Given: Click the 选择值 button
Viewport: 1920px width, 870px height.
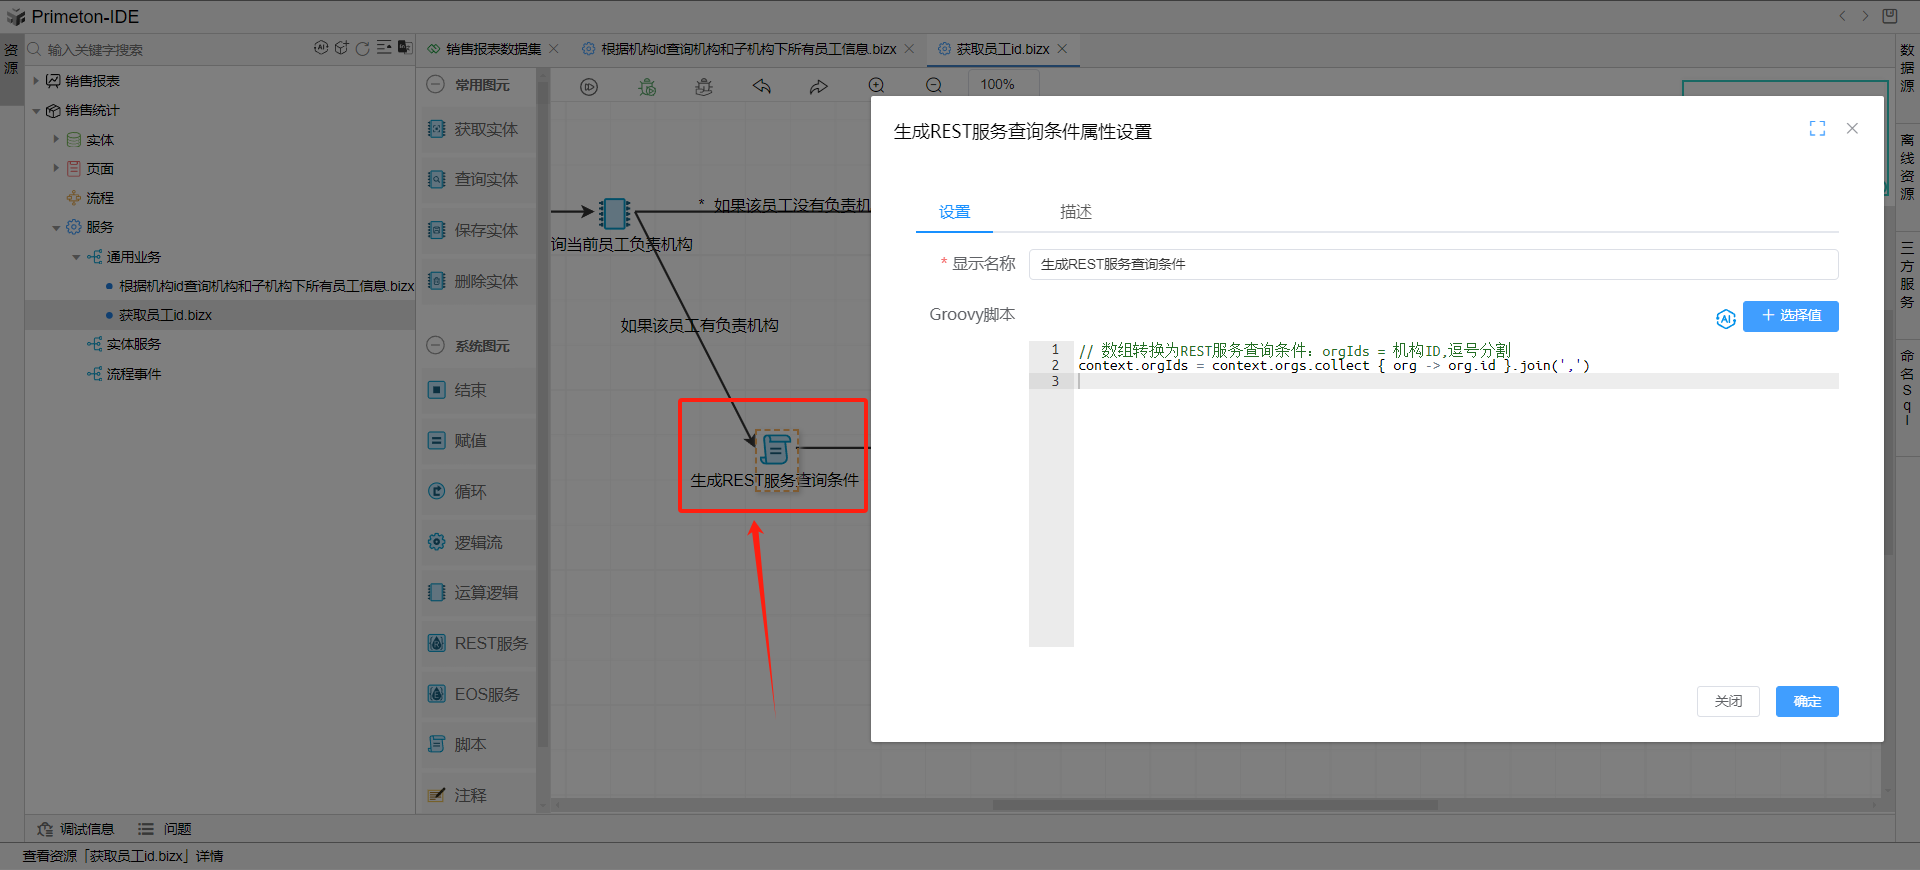Looking at the screenshot, I should (x=1790, y=316).
